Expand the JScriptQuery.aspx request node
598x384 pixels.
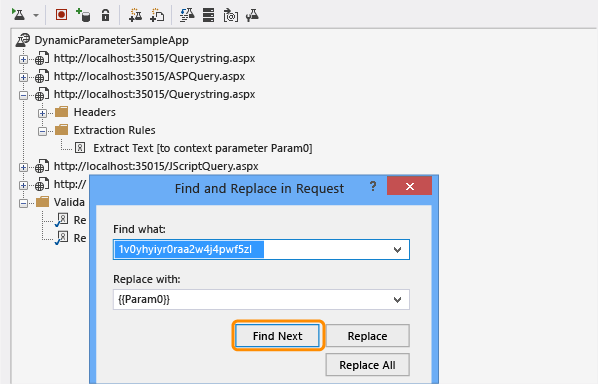23,167
